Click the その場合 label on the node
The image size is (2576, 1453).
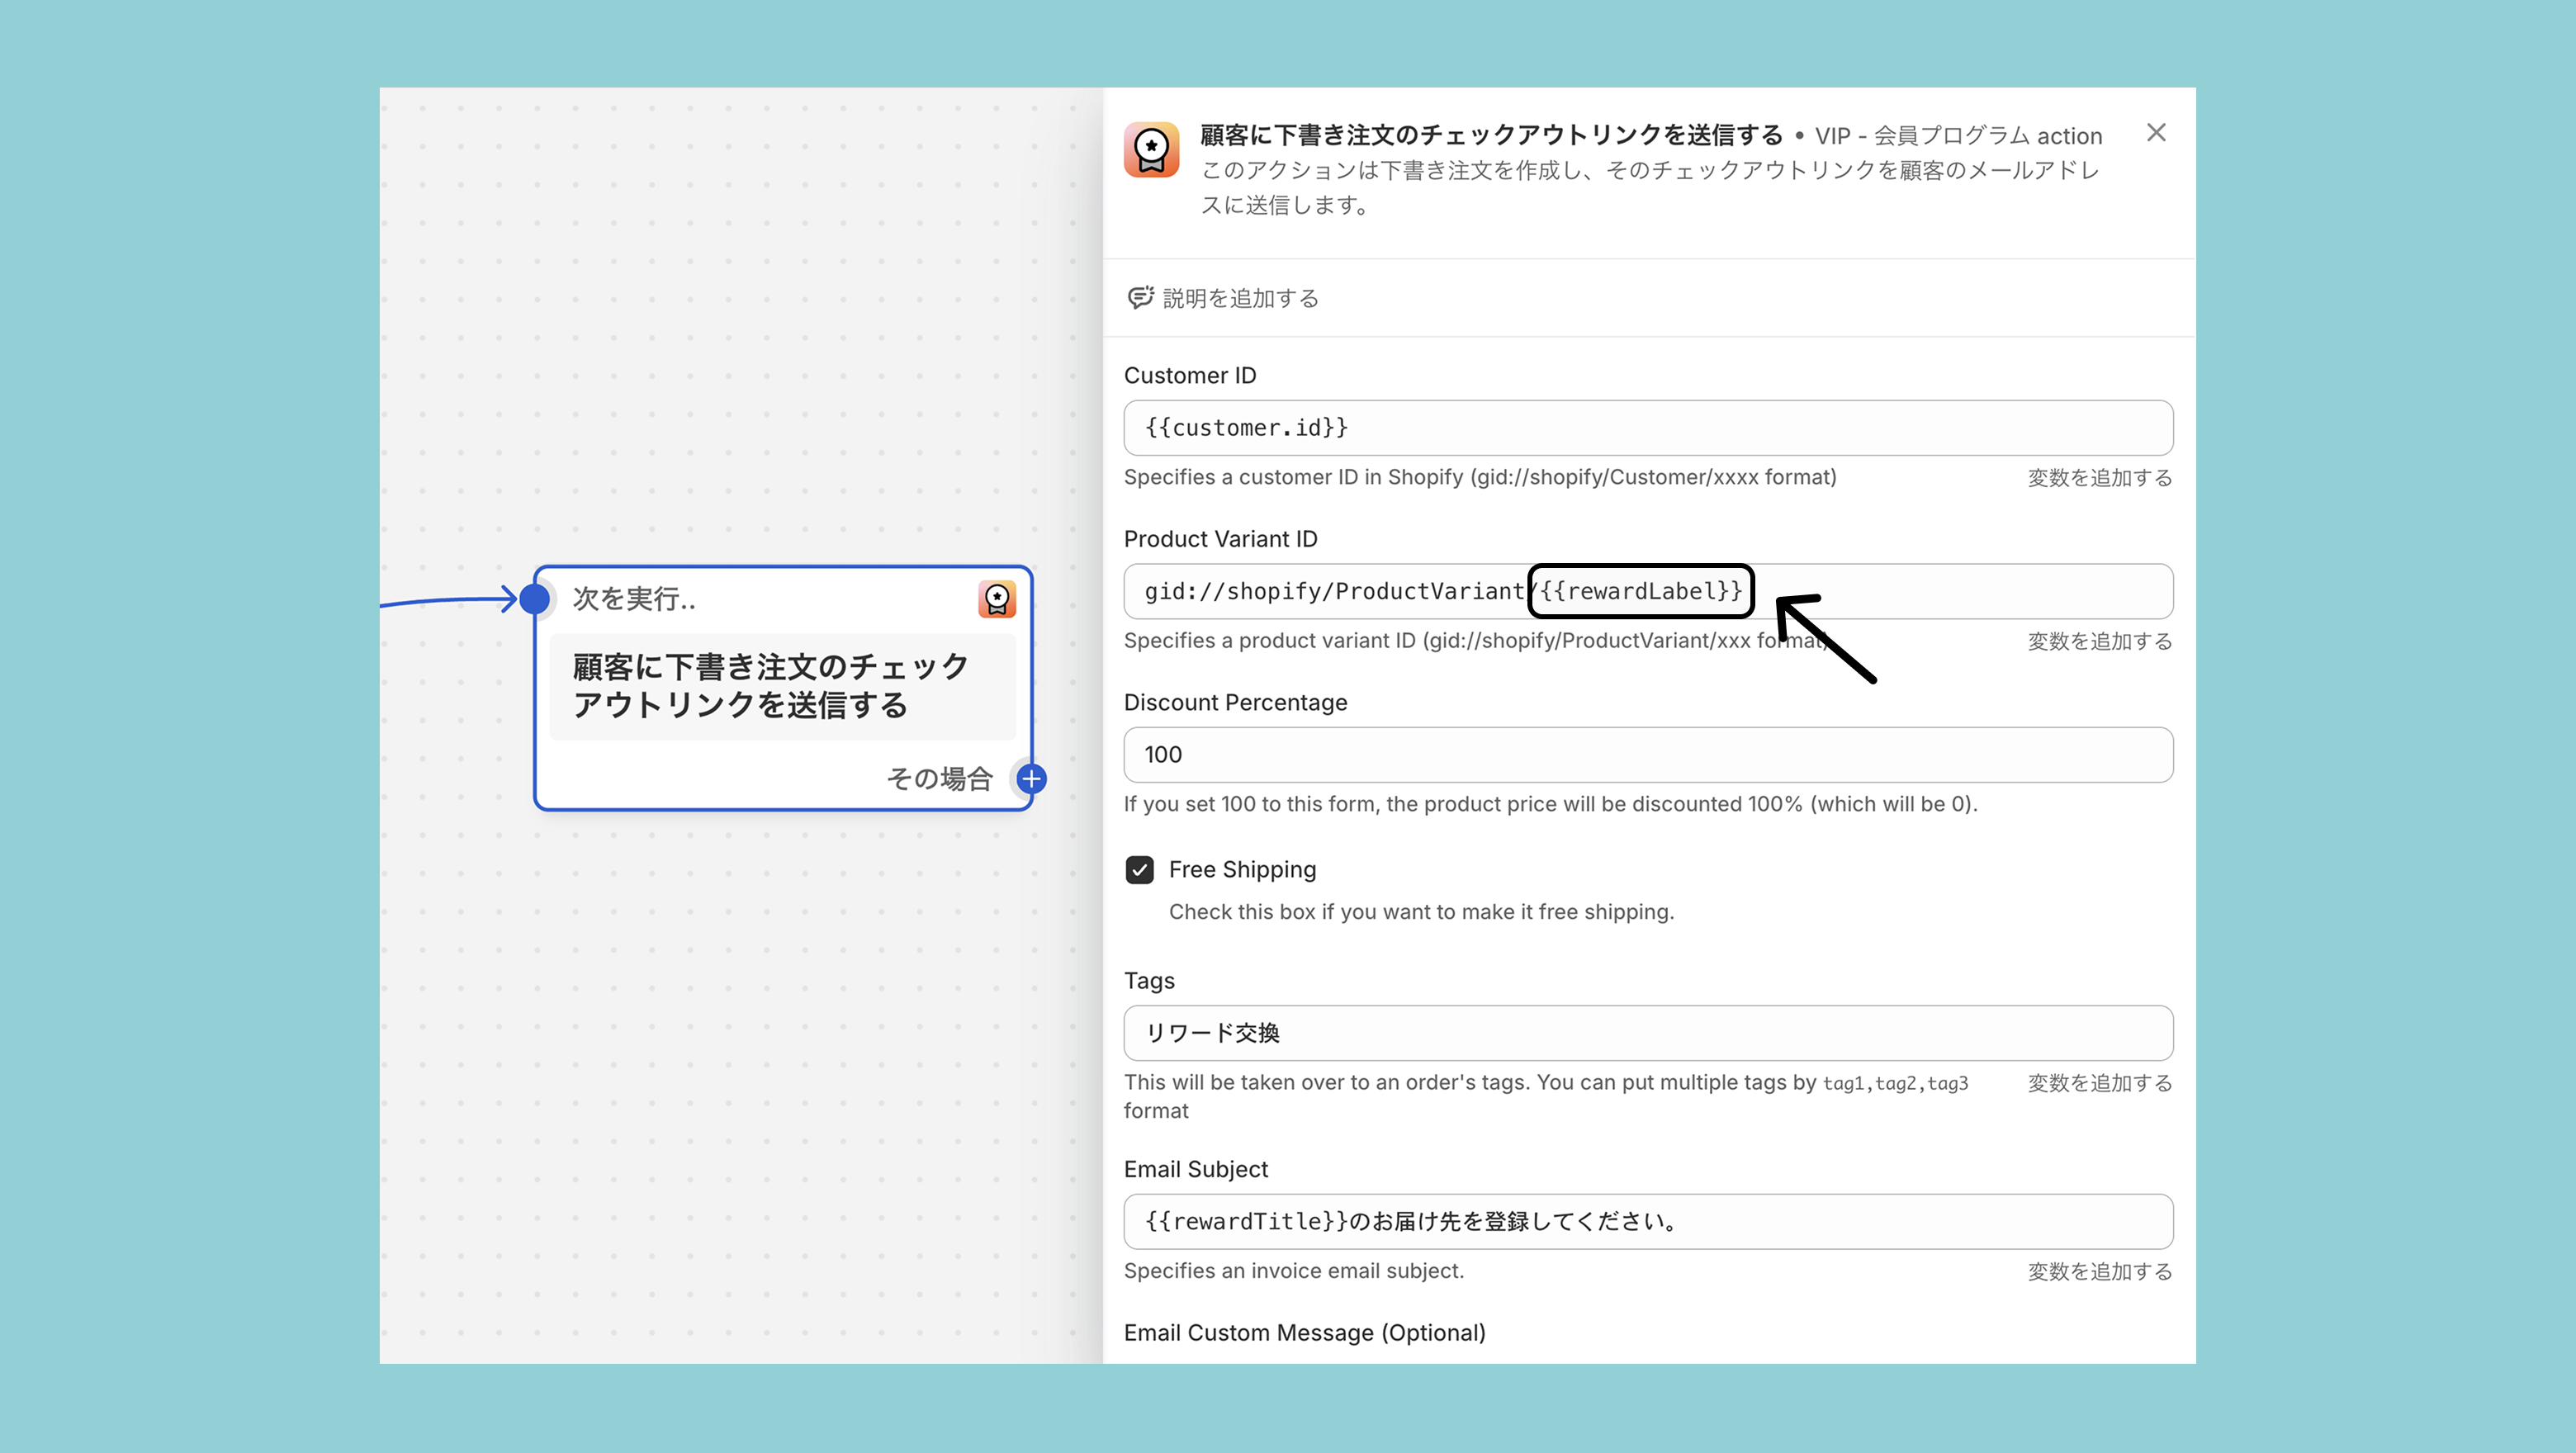pyautogui.click(x=939, y=778)
